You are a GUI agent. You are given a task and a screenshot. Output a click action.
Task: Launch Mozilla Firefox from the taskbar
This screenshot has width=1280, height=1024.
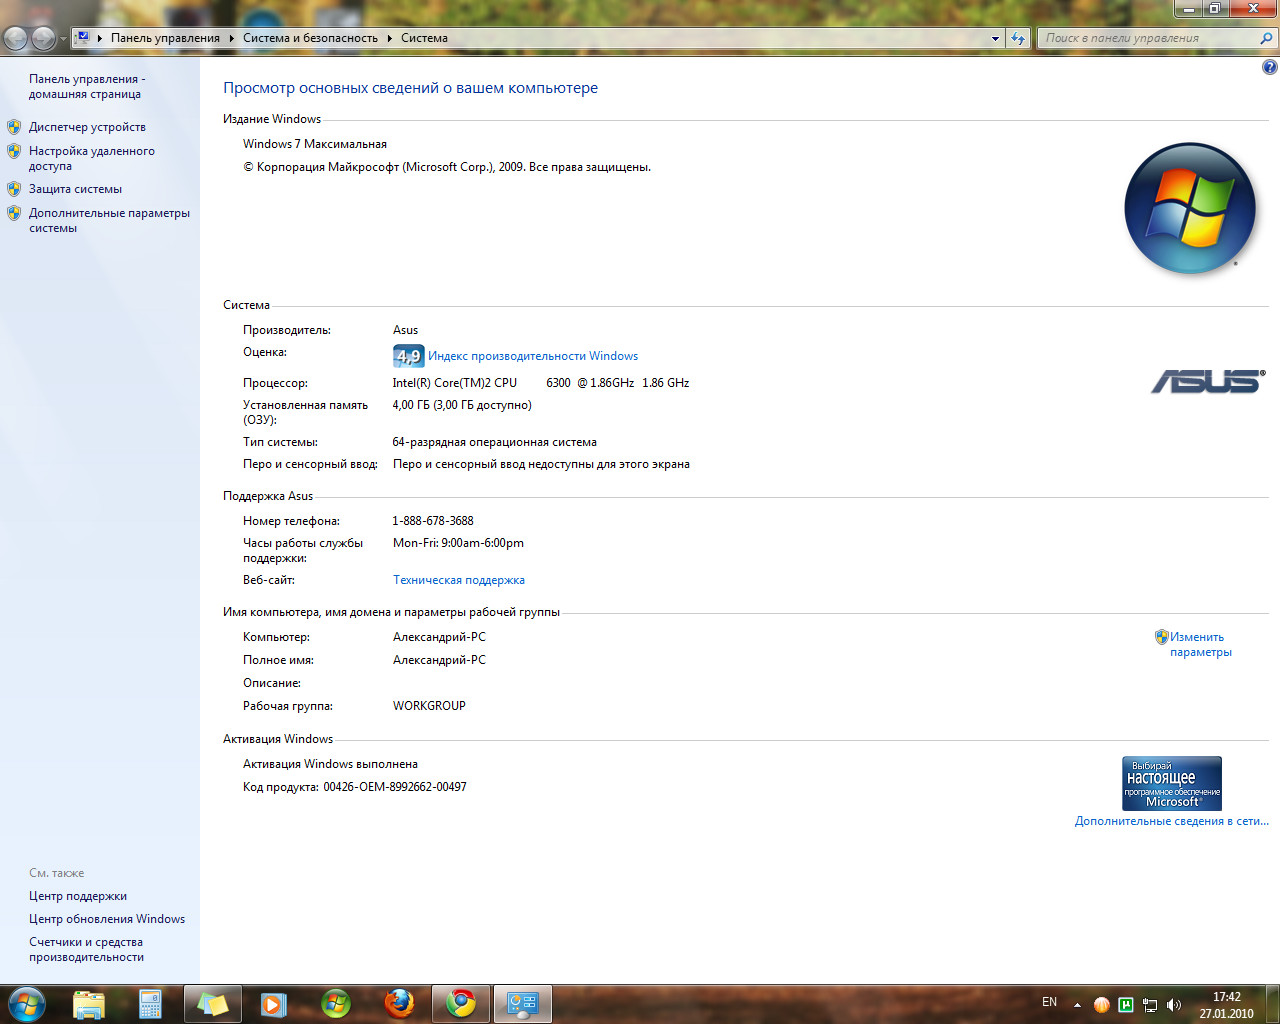399,1004
